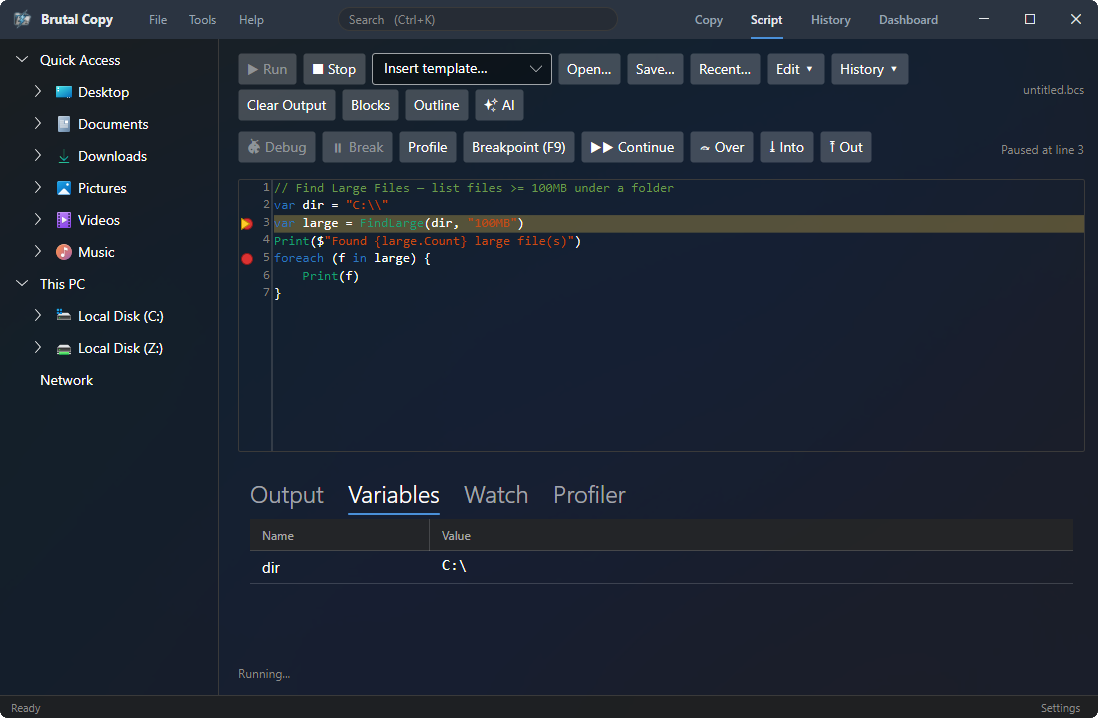The width and height of the screenshot is (1098, 718).
Task: Select the Pictures folder icon
Action: click(64, 188)
